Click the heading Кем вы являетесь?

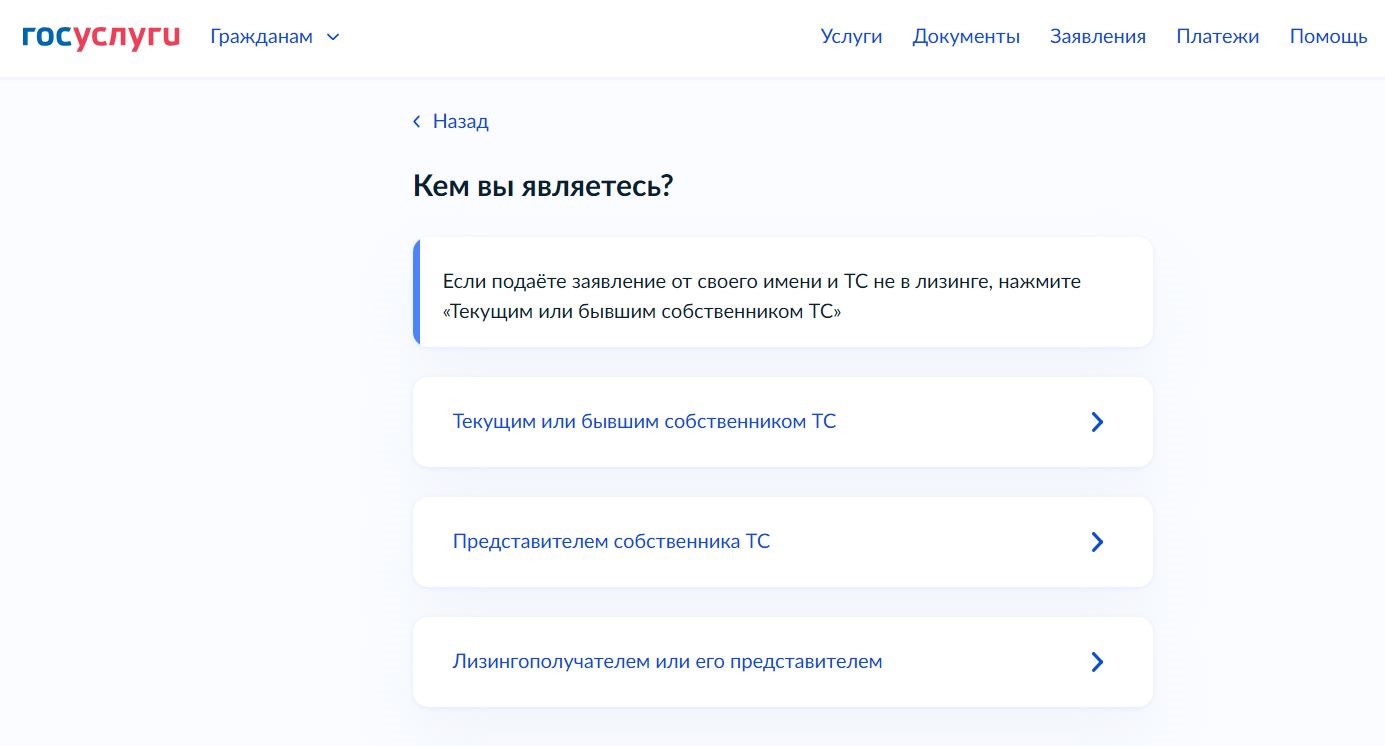pyautogui.click(x=543, y=185)
